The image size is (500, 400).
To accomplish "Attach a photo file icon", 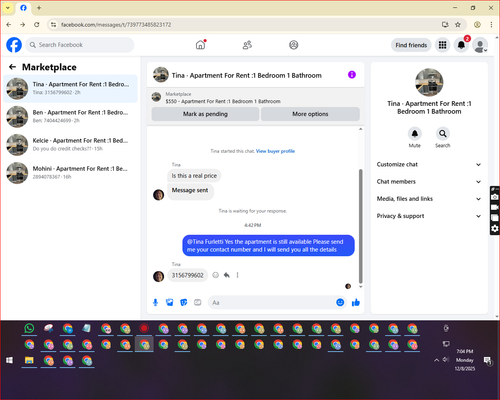I will (x=170, y=302).
